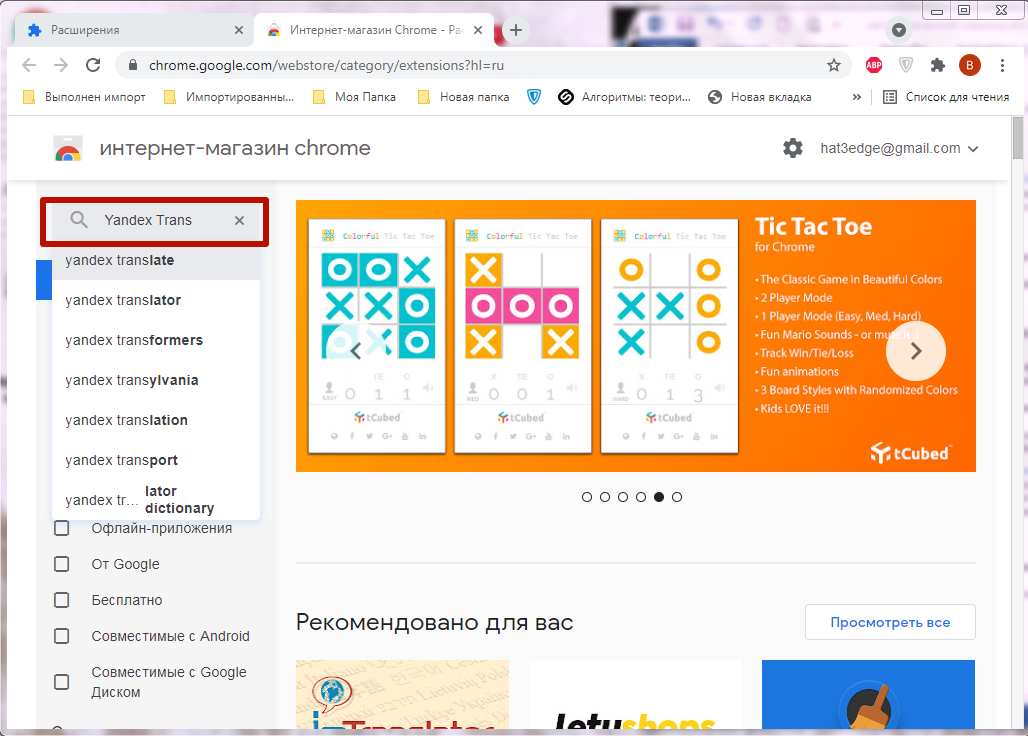The width and height of the screenshot is (1028, 736).
Task: Reload the Chrome Web Store page
Action: pyautogui.click(x=93, y=65)
